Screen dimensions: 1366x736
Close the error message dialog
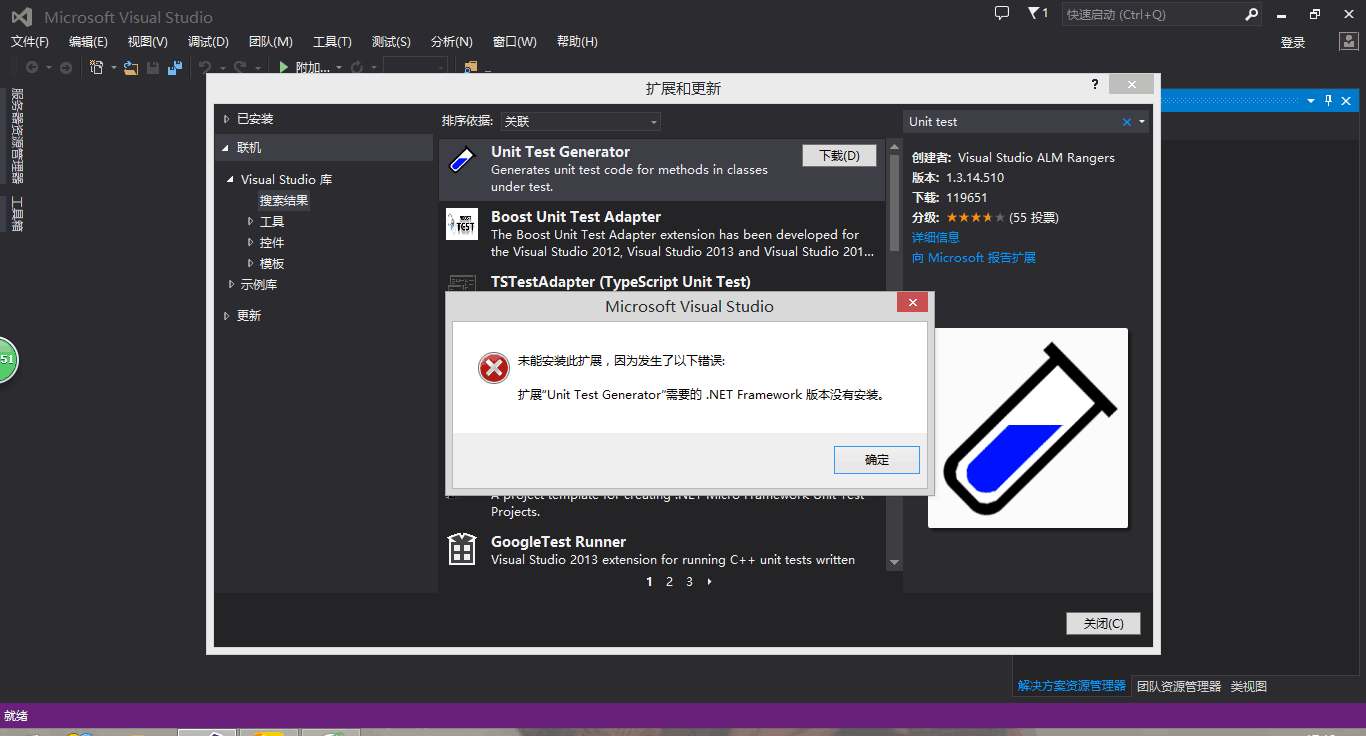click(912, 304)
